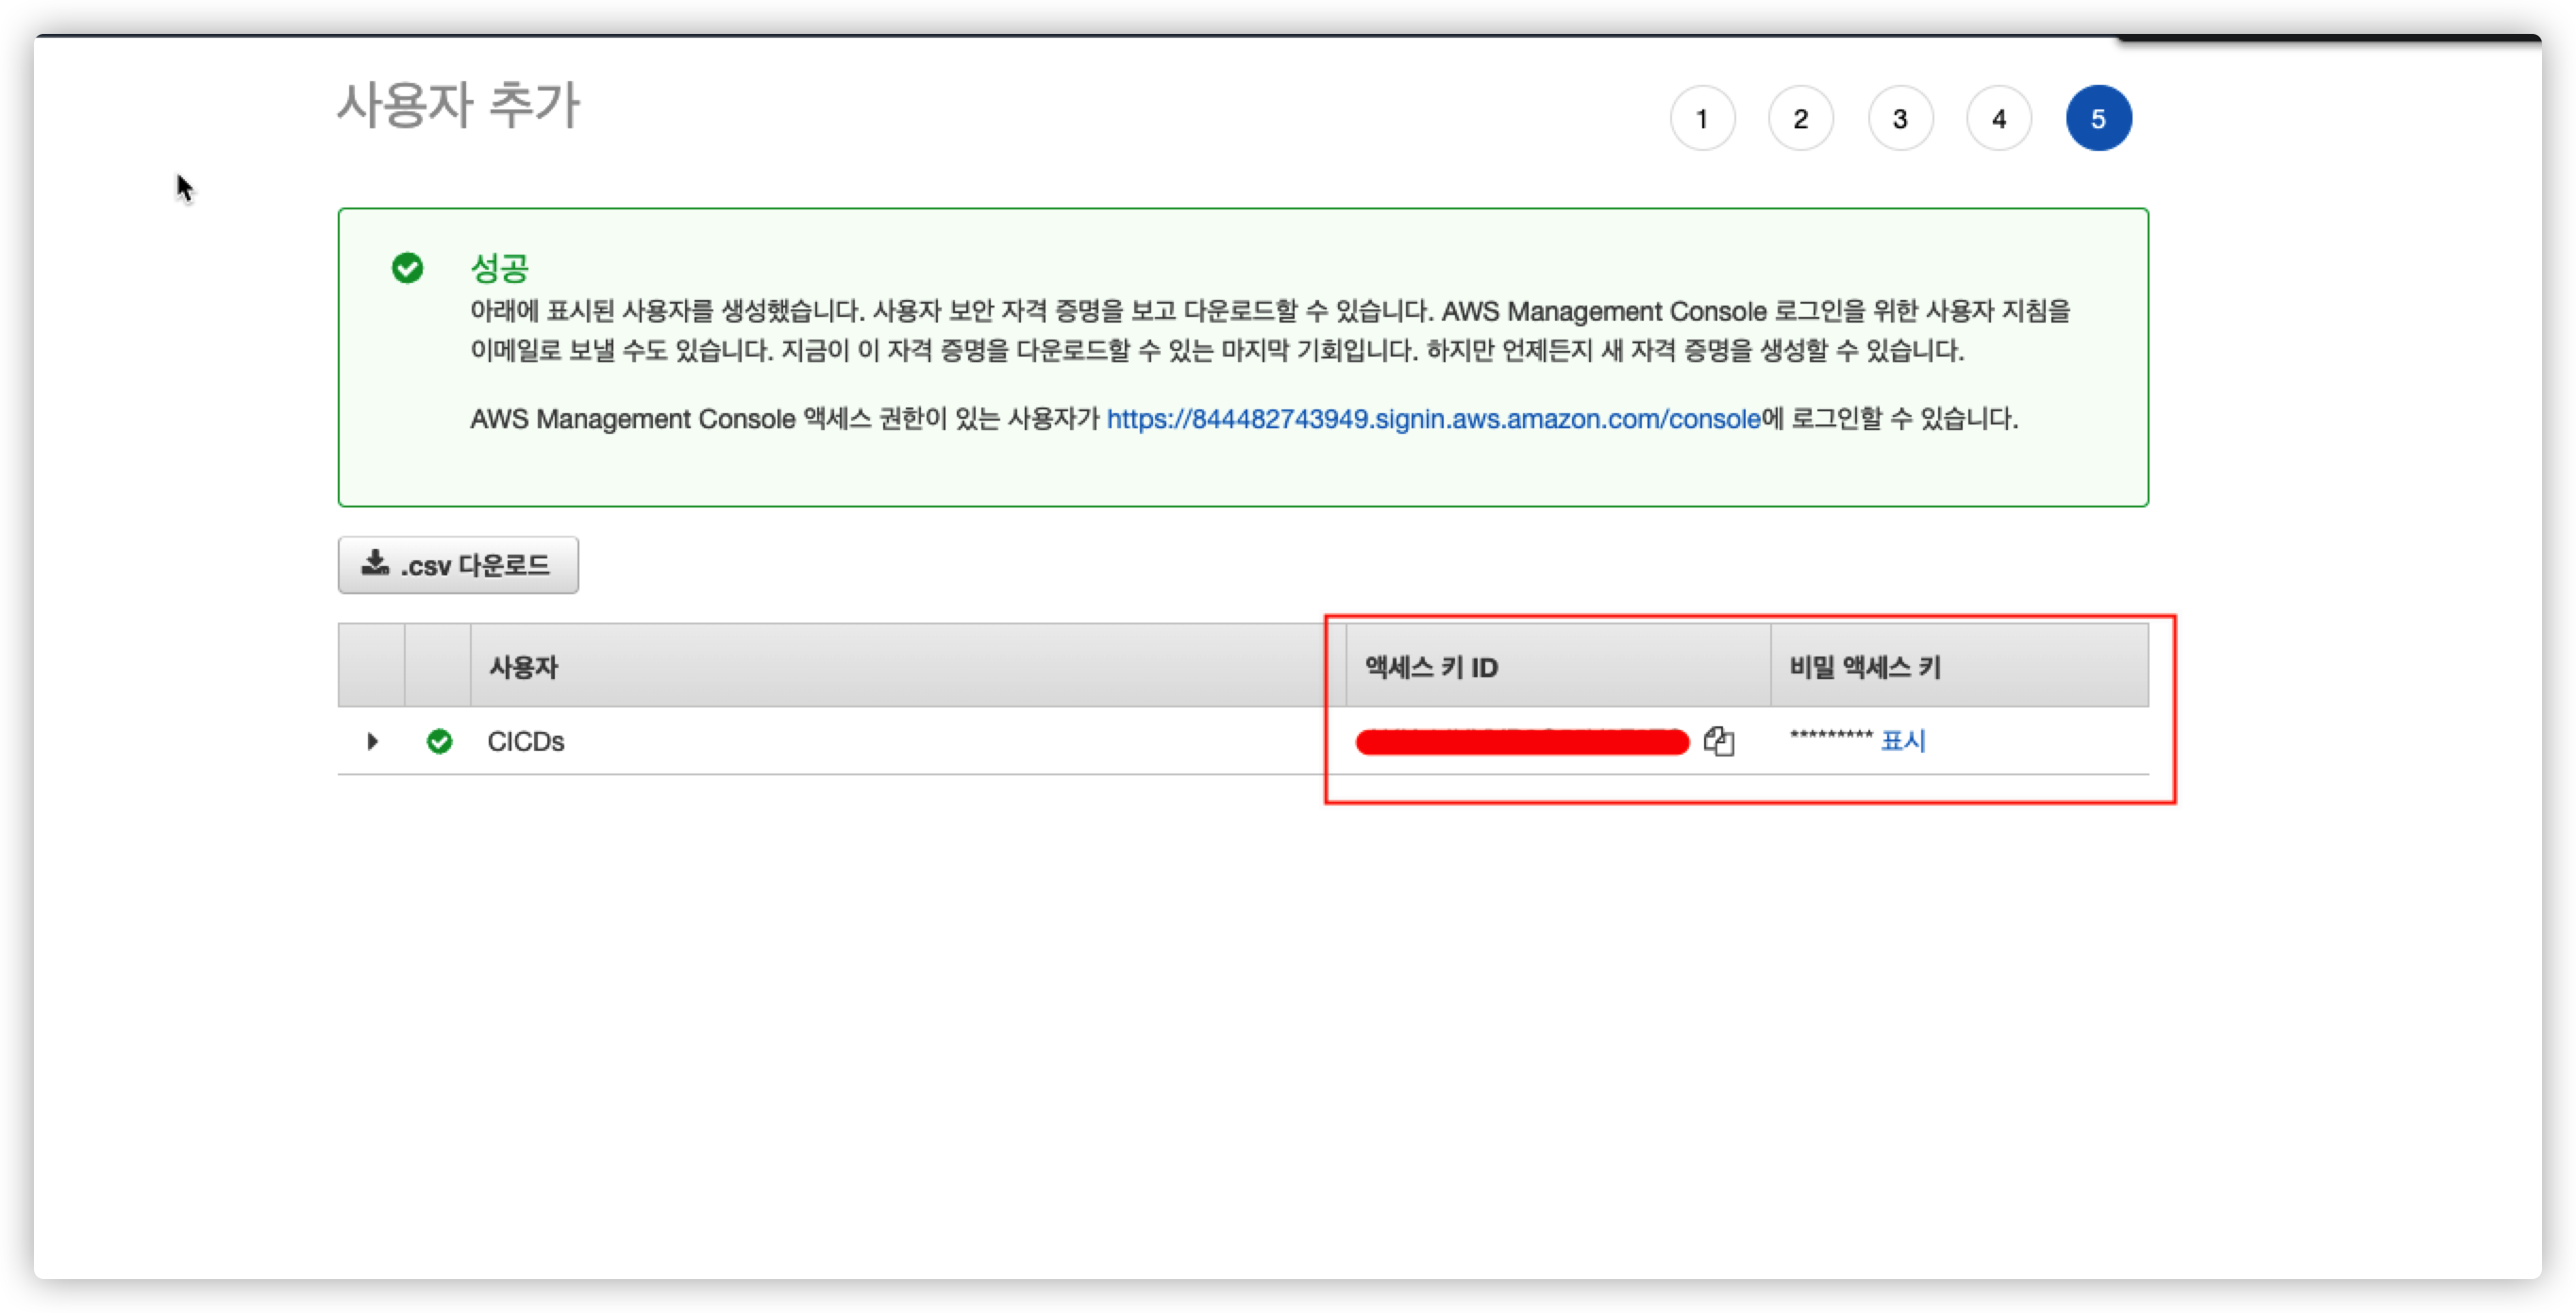Jump to wizard step 3 circle
Viewport: 2576px width, 1313px height.
coord(1899,119)
